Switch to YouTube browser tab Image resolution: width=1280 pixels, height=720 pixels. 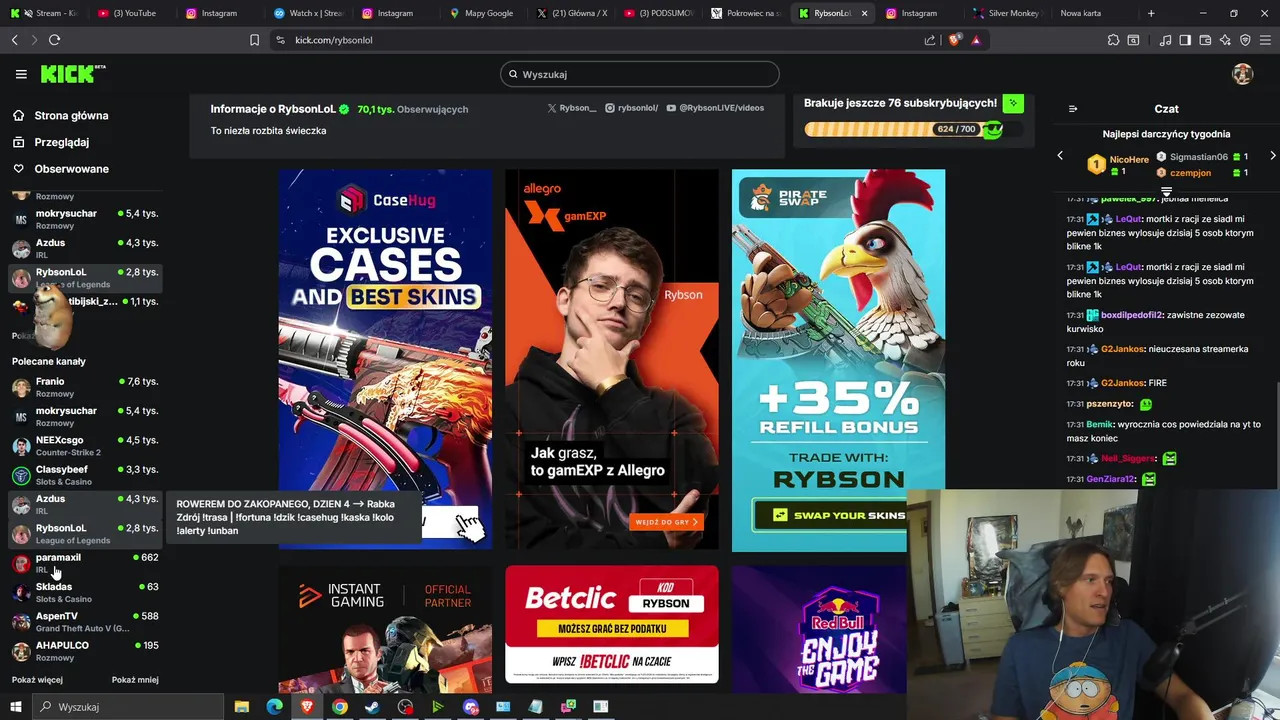click(x=127, y=13)
